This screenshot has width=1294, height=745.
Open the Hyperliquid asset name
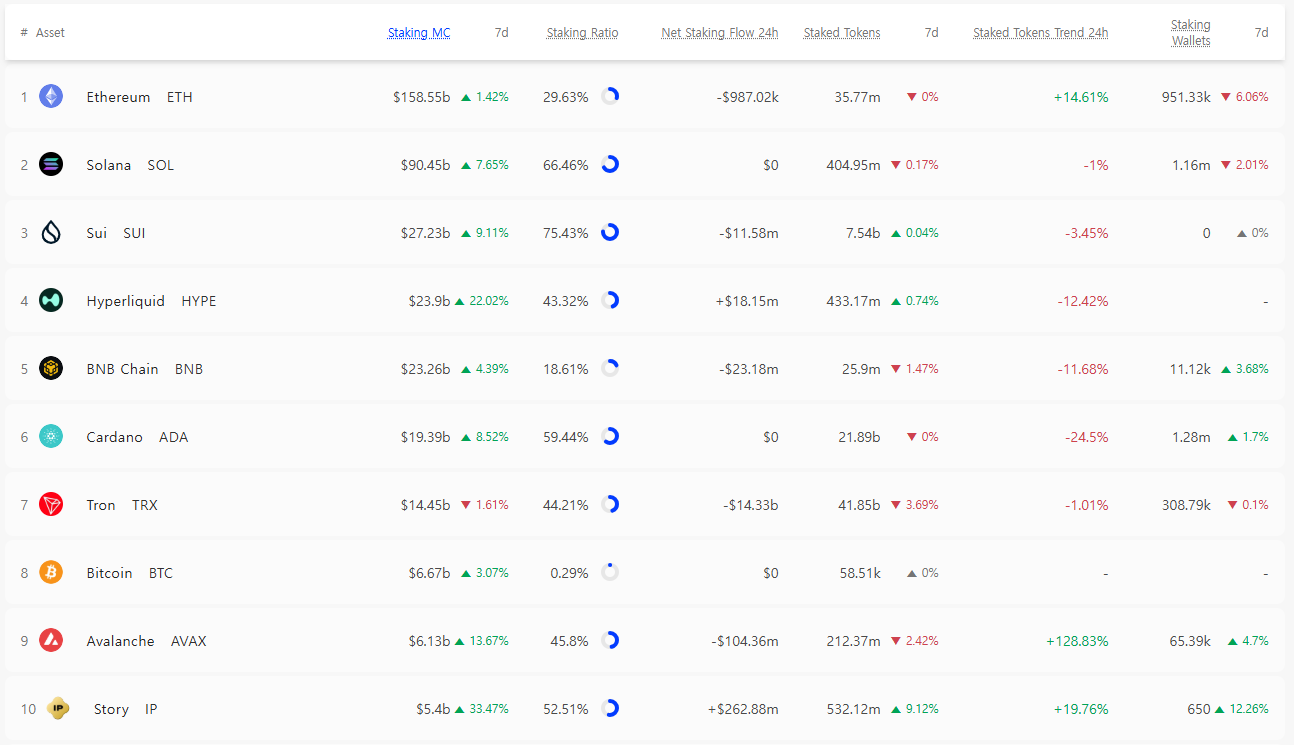pos(126,301)
